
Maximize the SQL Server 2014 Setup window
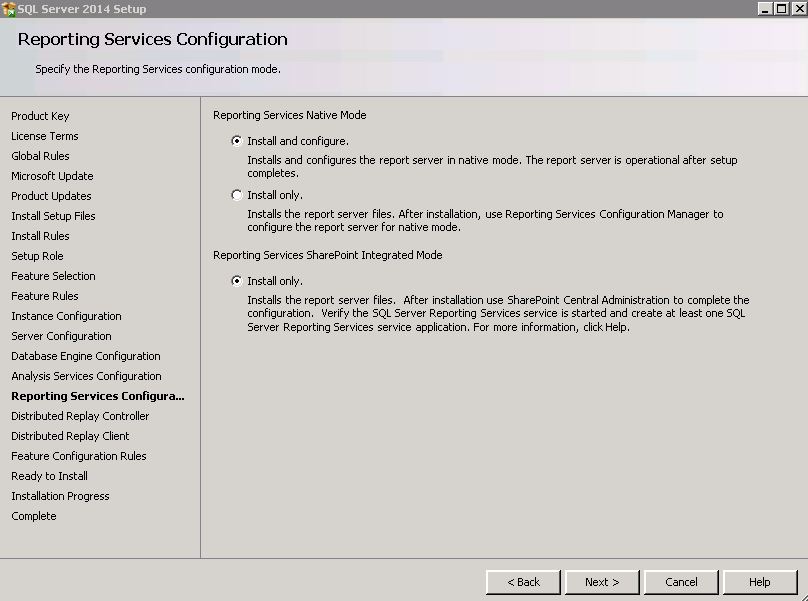coord(782,9)
